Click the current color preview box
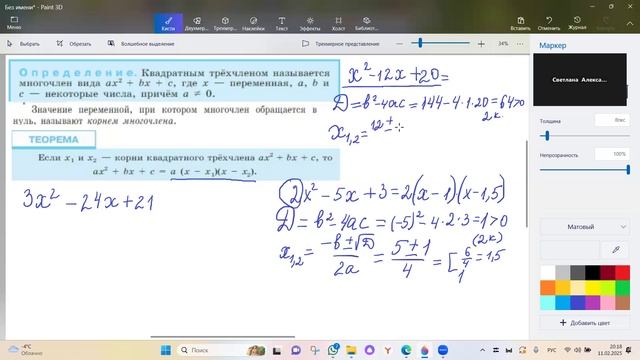Viewport: 640px width, 360px height. [x=569, y=249]
